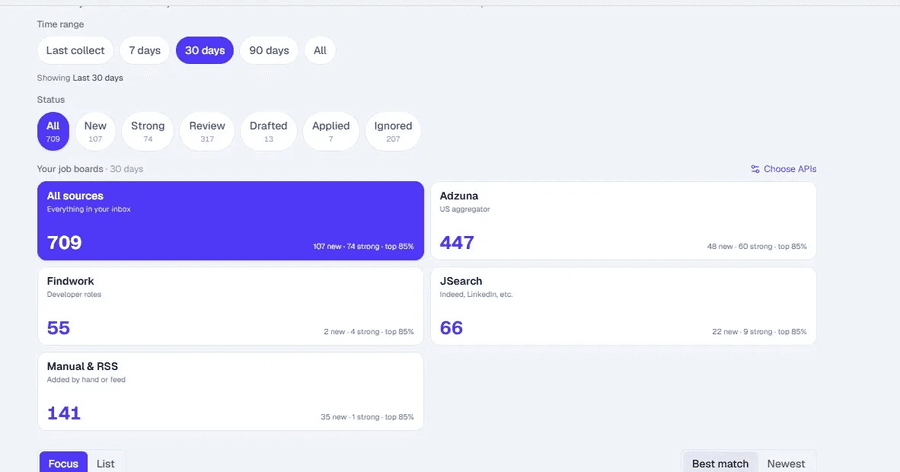
Task: Sort by Newest
Action: pyautogui.click(x=786, y=463)
